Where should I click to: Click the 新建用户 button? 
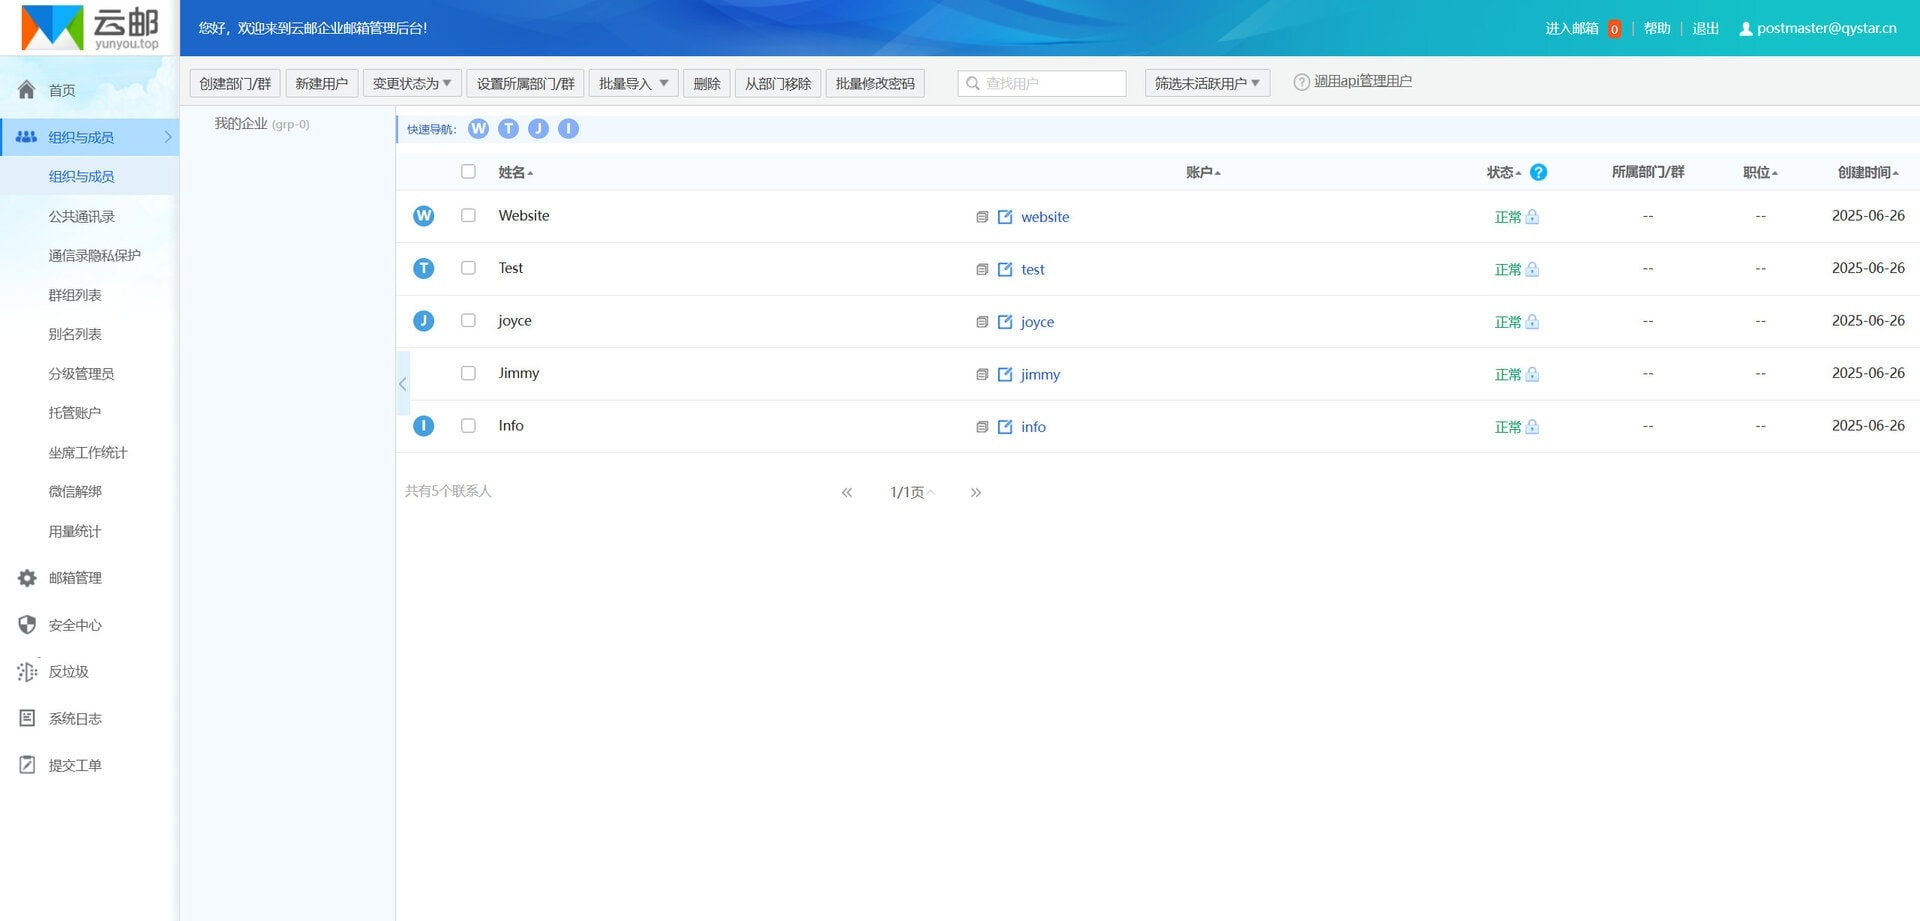click(321, 84)
